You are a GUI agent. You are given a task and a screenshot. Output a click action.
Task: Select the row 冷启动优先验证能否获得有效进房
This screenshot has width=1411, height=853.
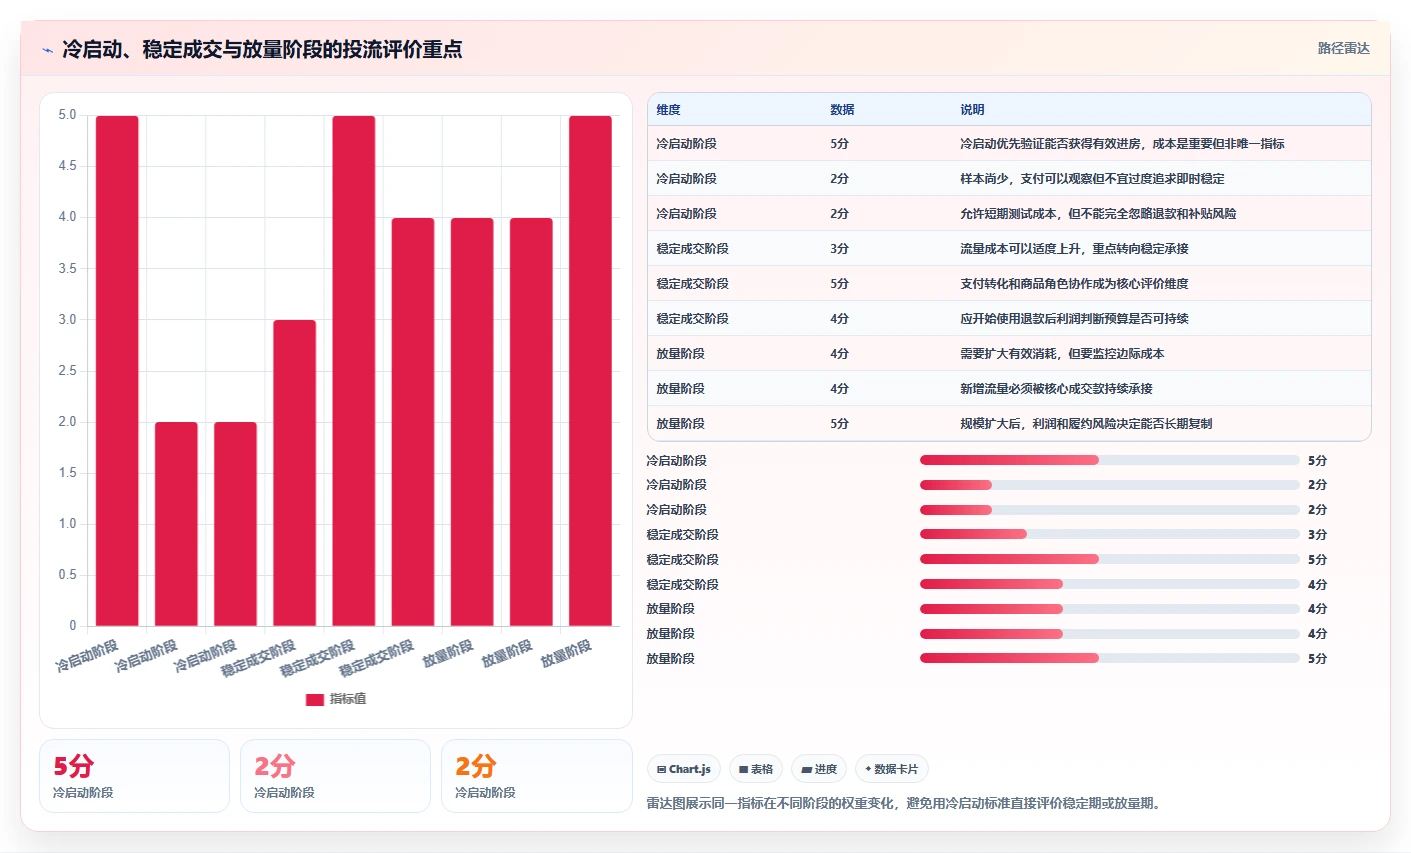tap(1009, 143)
